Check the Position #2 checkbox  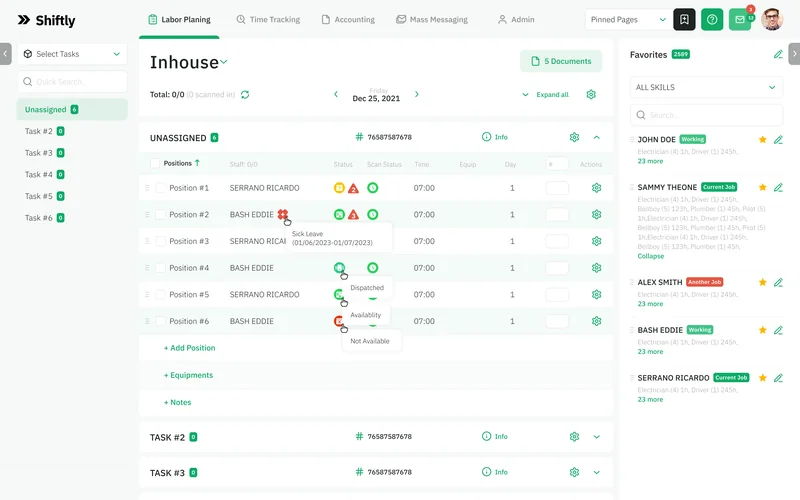click(x=160, y=214)
